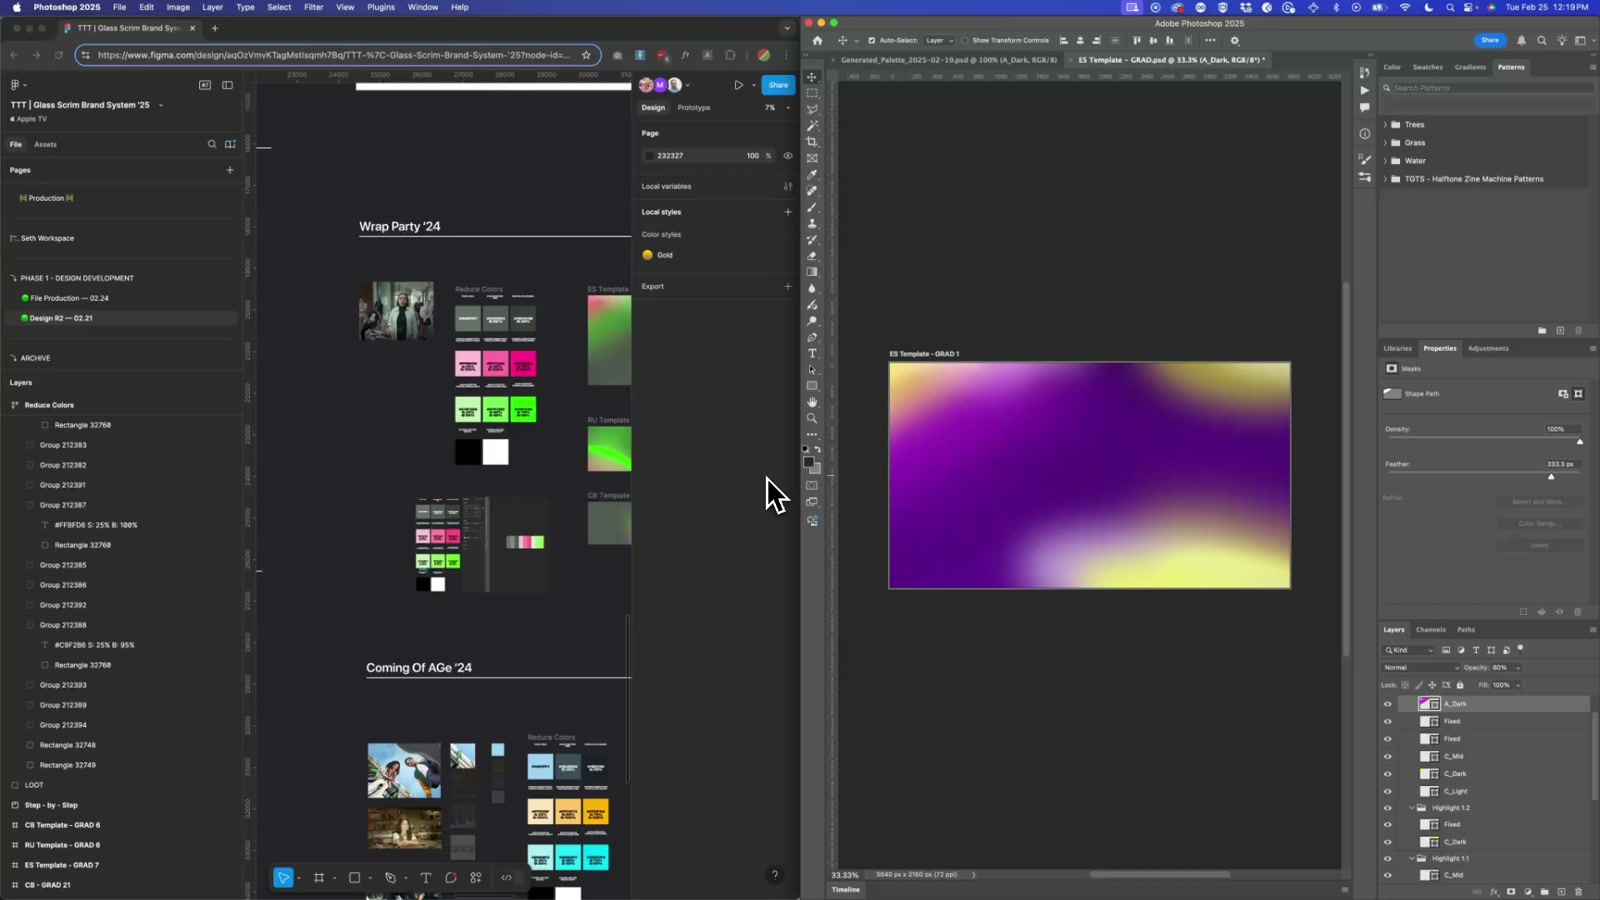Expand the Water pattern folder
Viewport: 1600px width, 900px height.
[1385, 161]
